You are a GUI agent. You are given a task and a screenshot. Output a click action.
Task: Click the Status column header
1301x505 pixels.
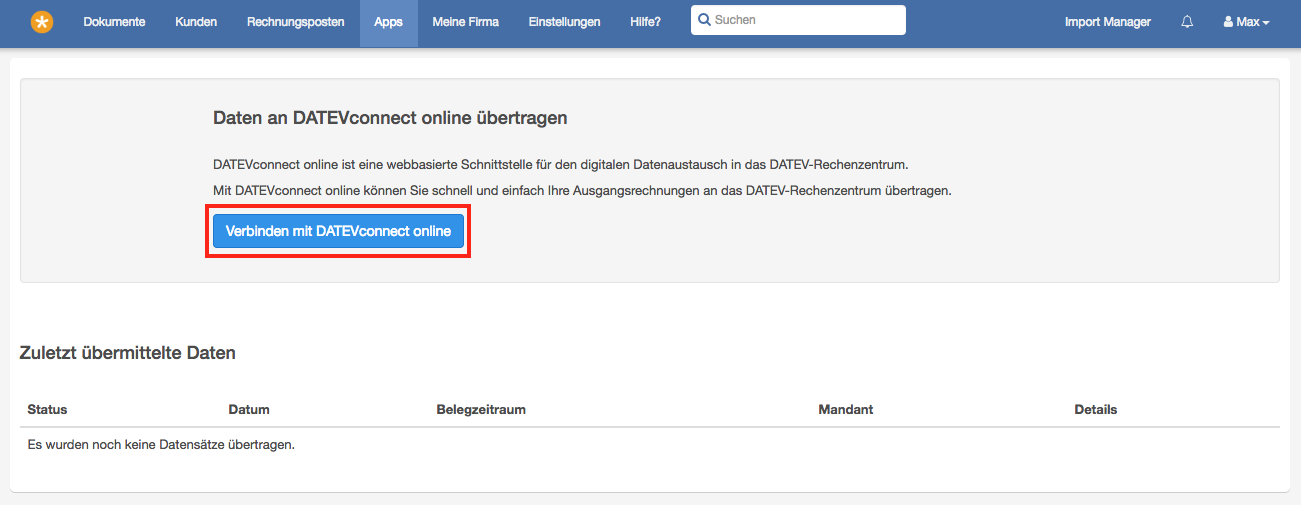(47, 410)
